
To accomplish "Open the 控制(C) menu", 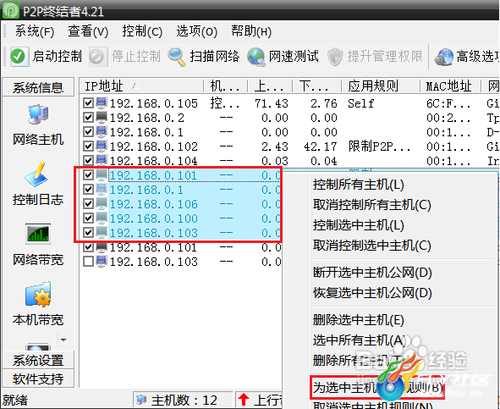I will tap(142, 32).
